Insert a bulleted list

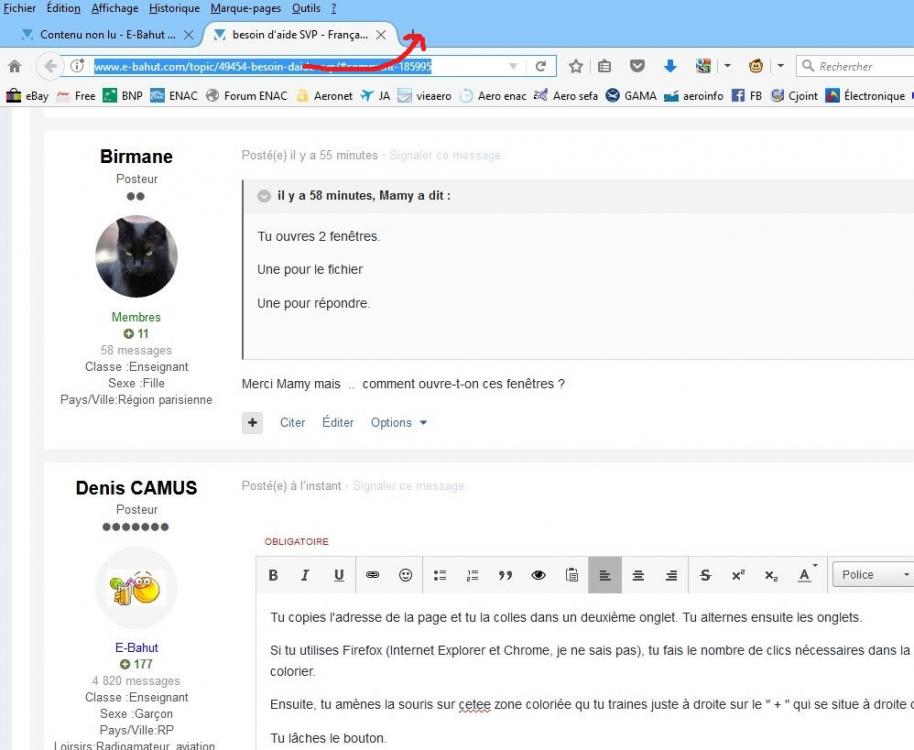click(x=440, y=575)
